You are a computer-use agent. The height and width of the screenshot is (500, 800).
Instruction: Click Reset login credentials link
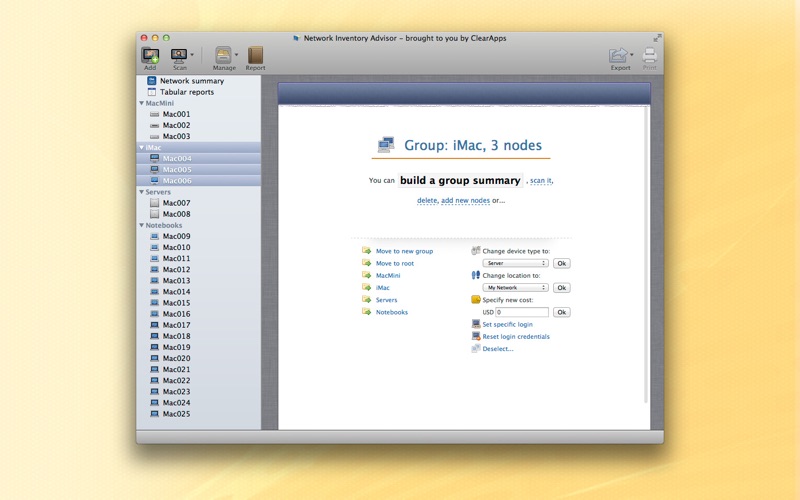pos(516,337)
